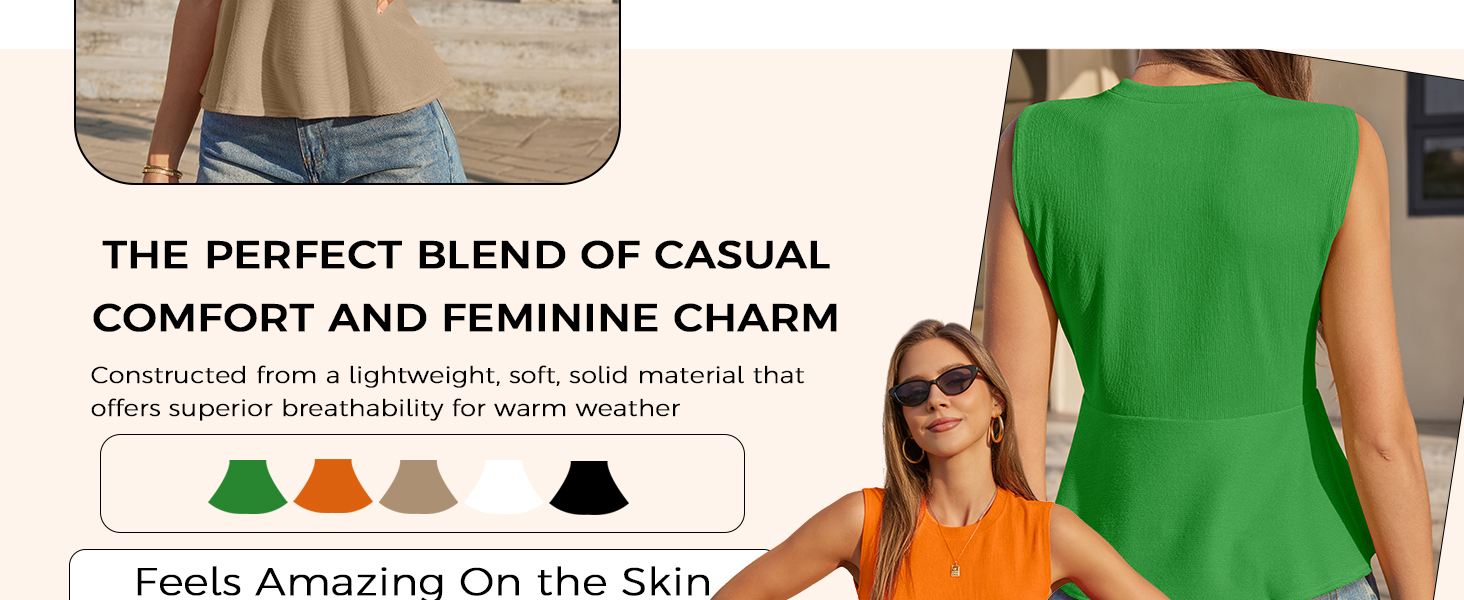Click the 'Perfect Blend of Casual' headline

(466, 255)
